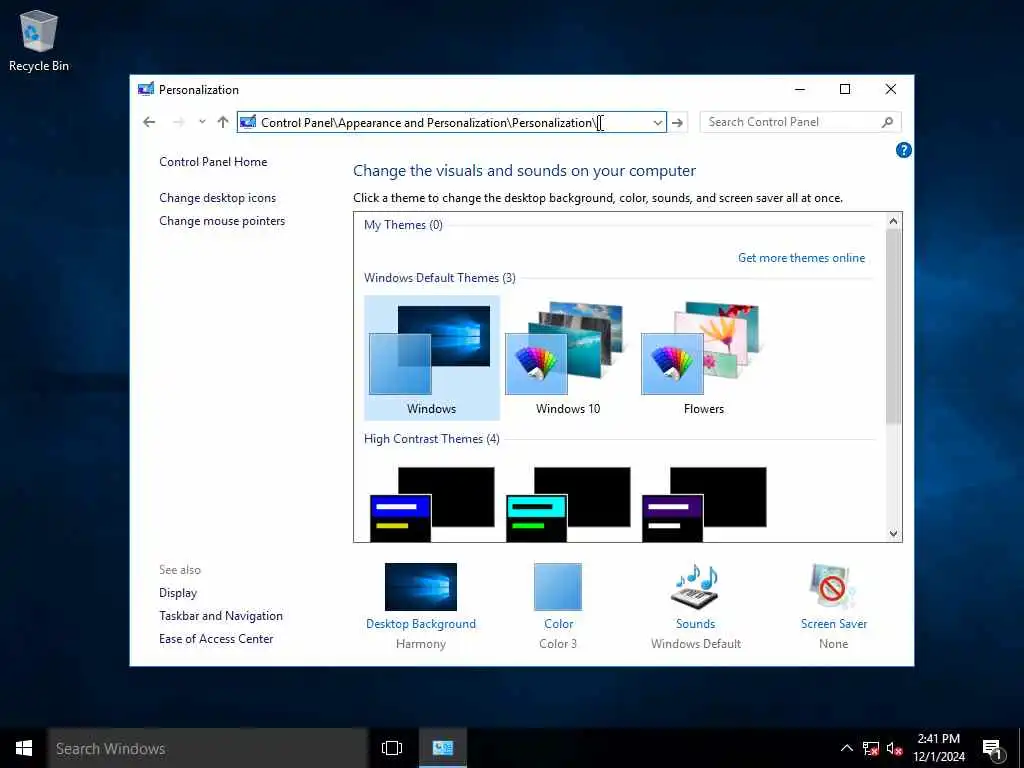Open Change desktop icons link
Screen dimensions: 1024x768
click(217, 198)
